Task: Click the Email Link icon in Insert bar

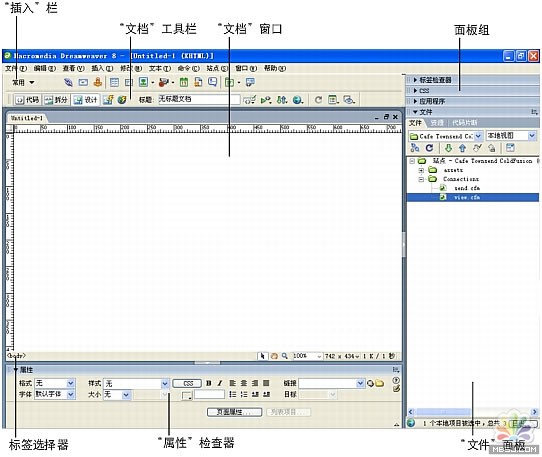Action: pyautogui.click(x=83, y=82)
